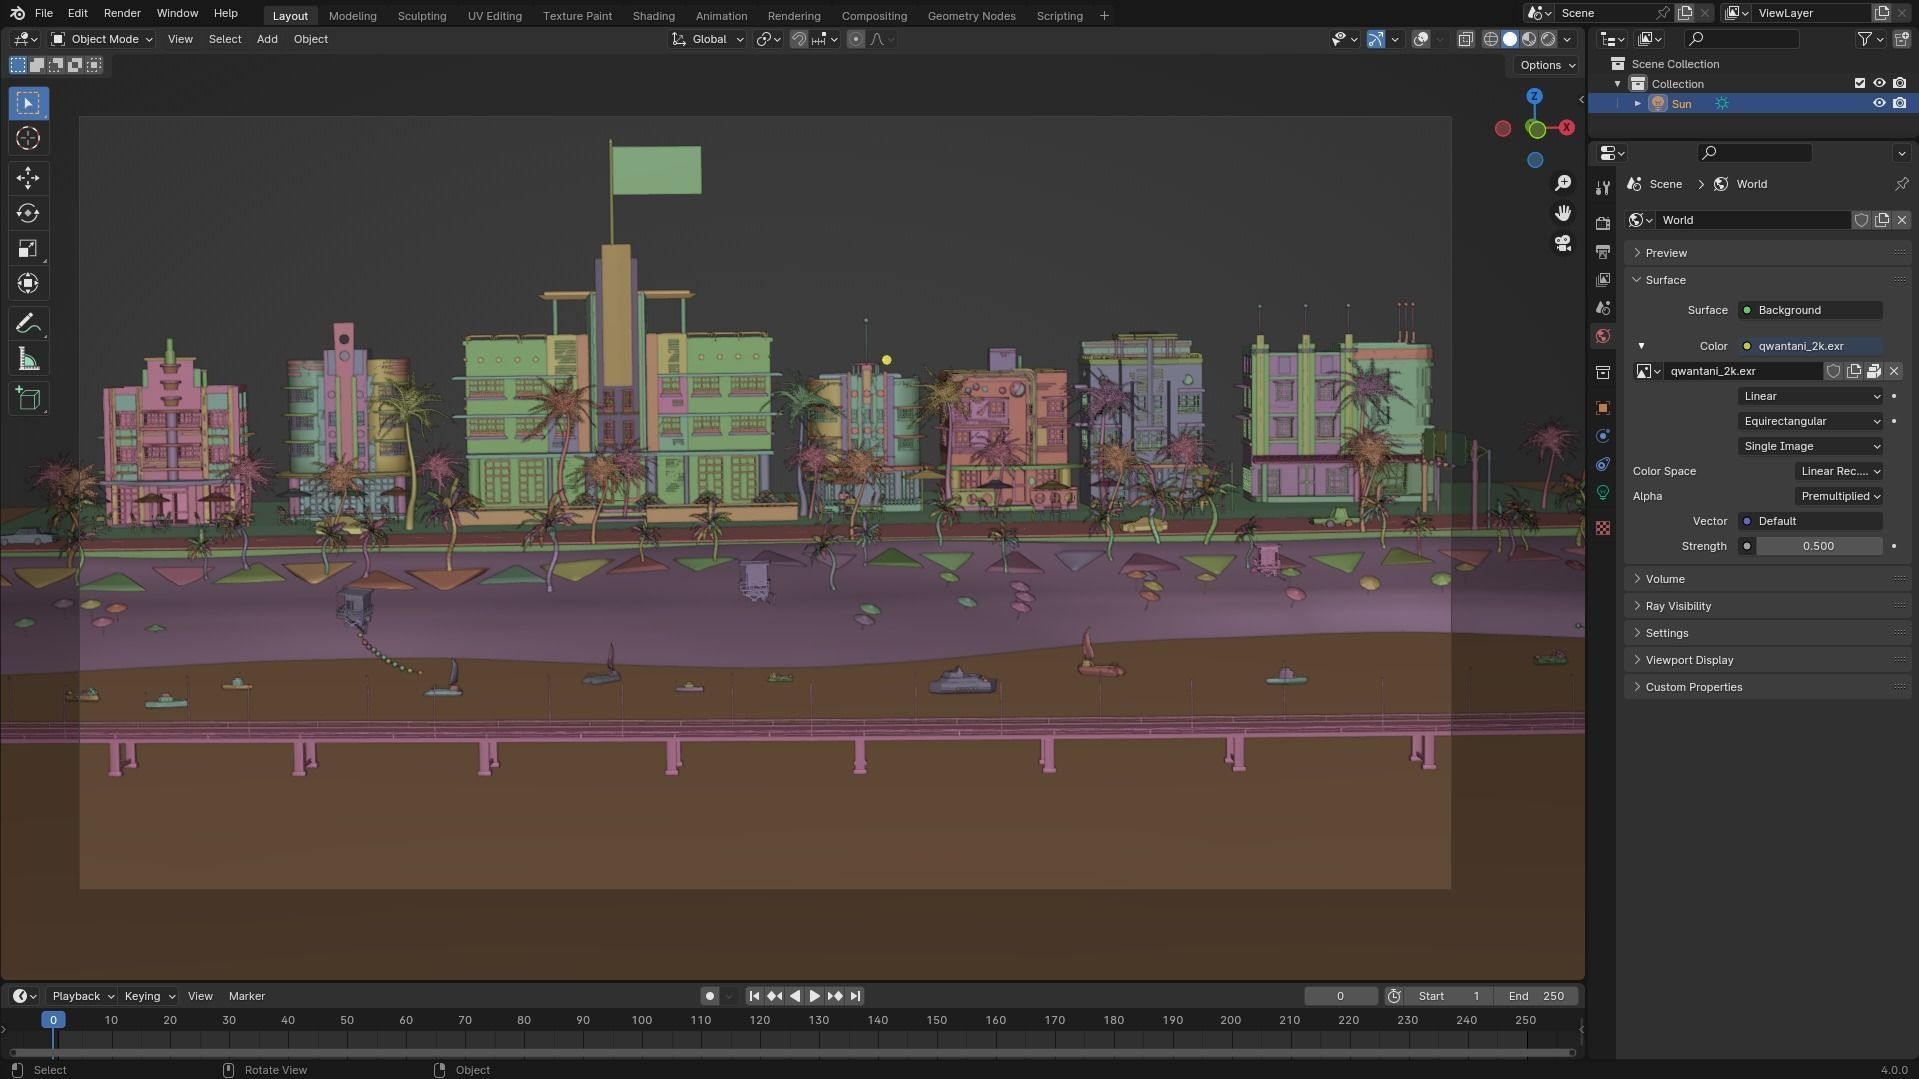The height and width of the screenshot is (1079, 1919).
Task: Open Object properties tab
Action: click(1603, 408)
